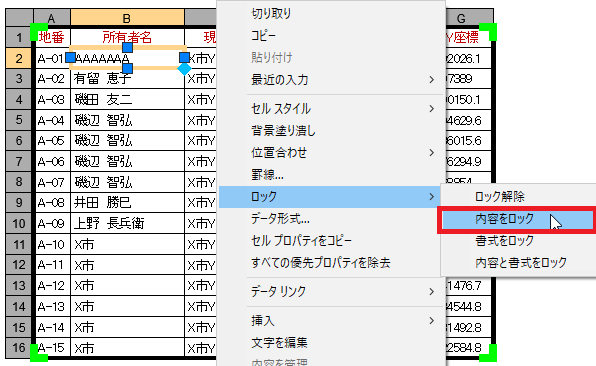
Task: Click cell A-15
Action: 52,347
